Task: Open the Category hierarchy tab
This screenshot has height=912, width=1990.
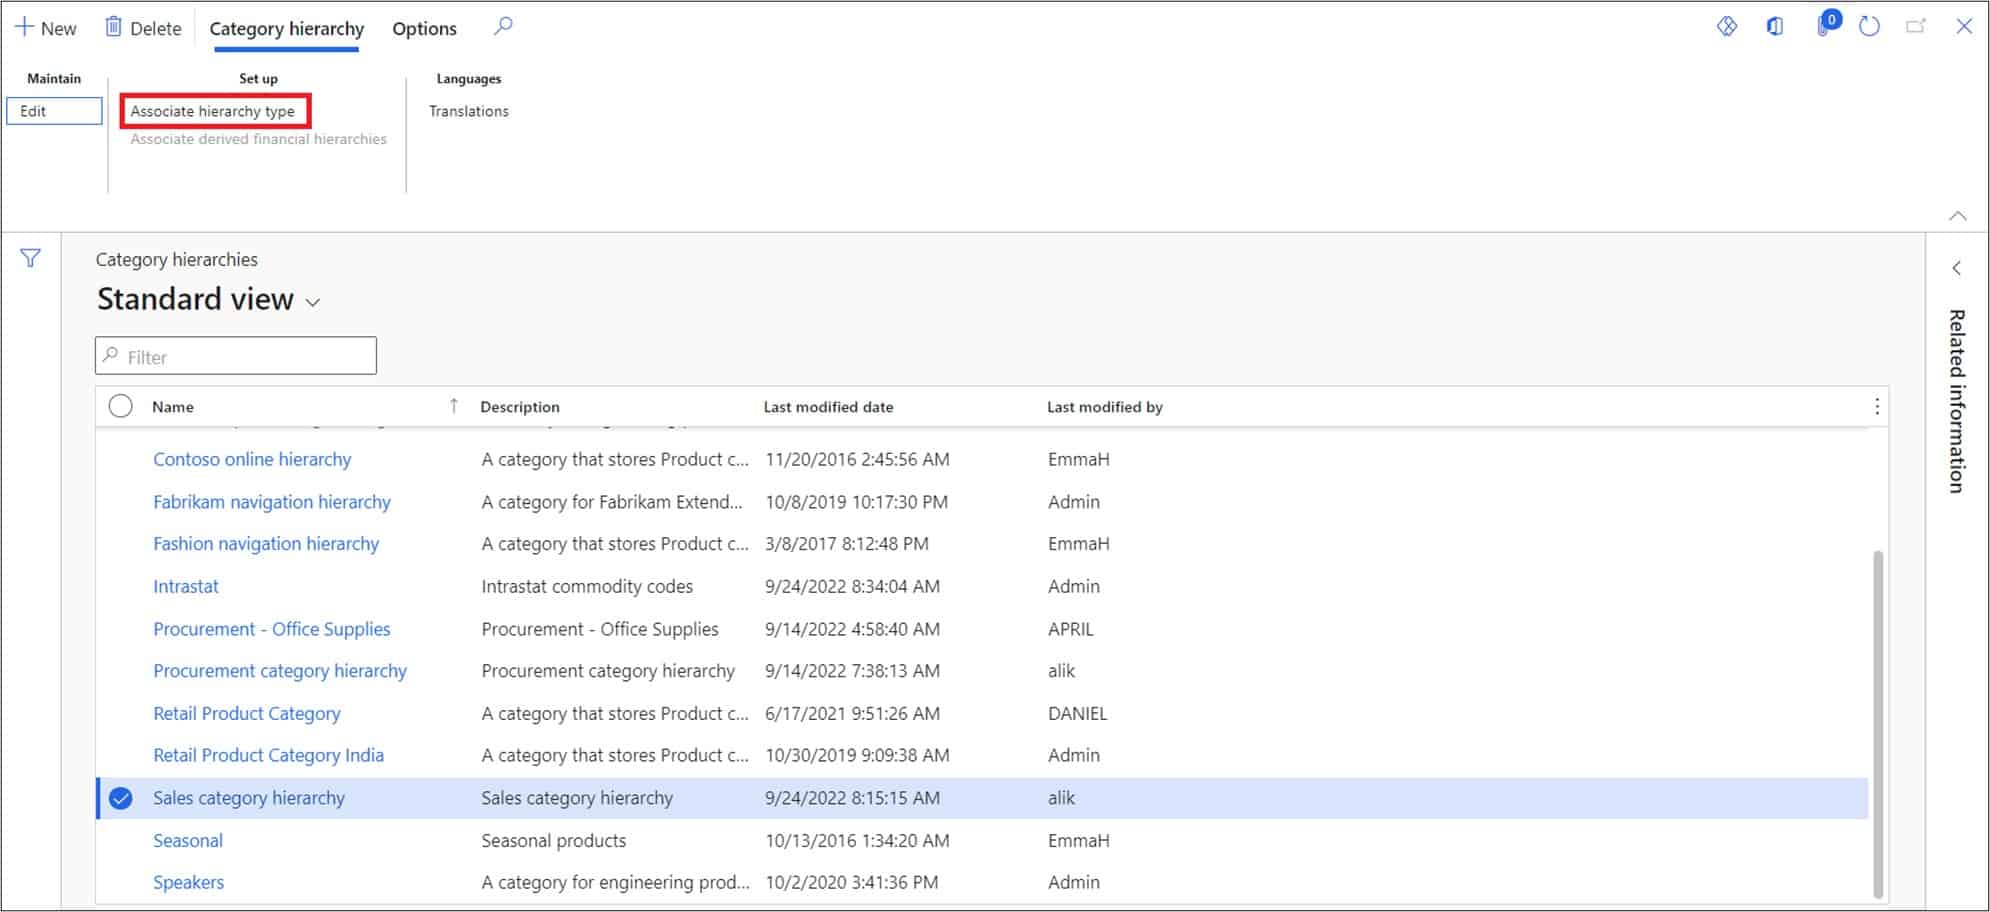Action: click(x=287, y=28)
